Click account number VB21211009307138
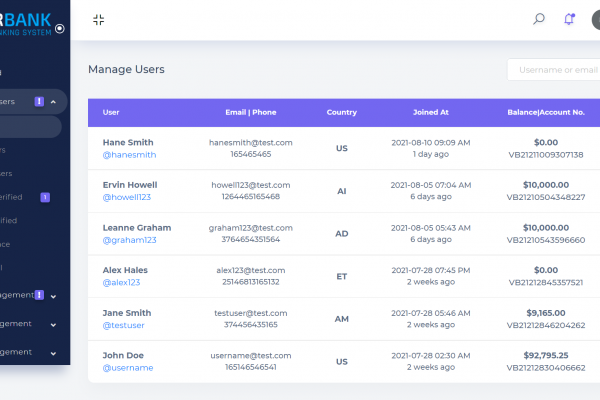This screenshot has height=400, width=600. 546,155
